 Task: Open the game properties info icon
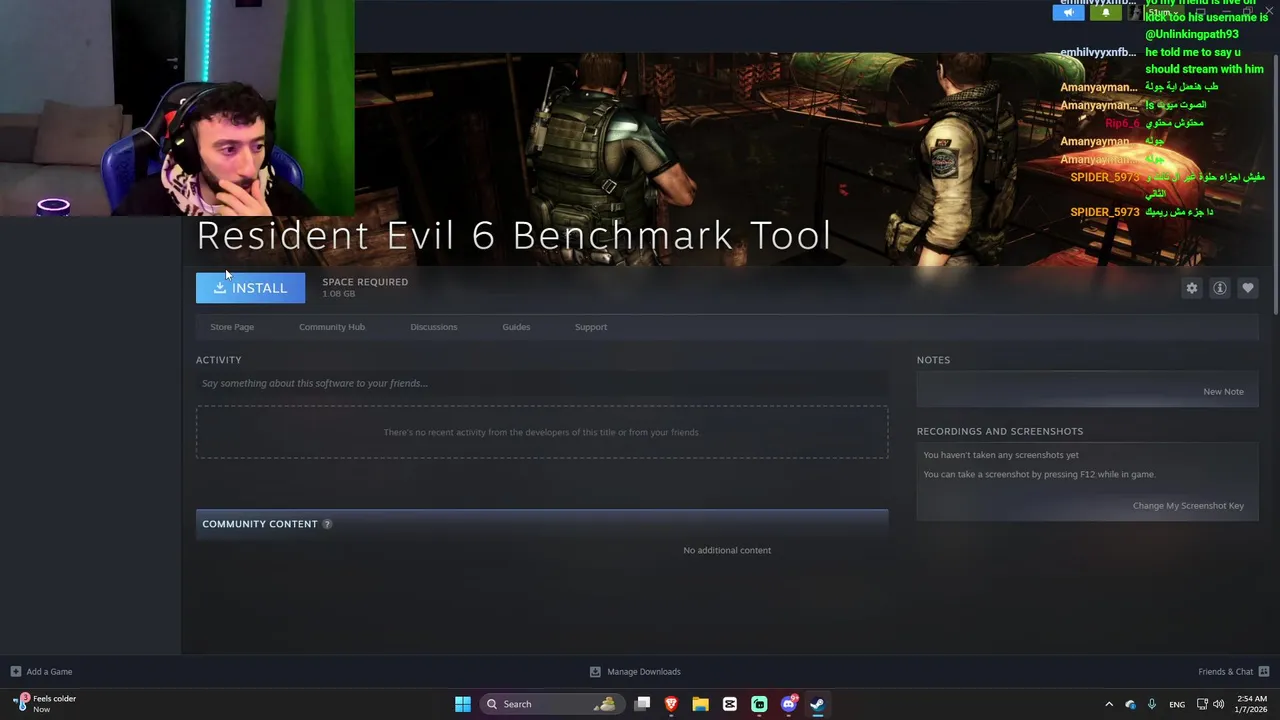(x=1220, y=288)
